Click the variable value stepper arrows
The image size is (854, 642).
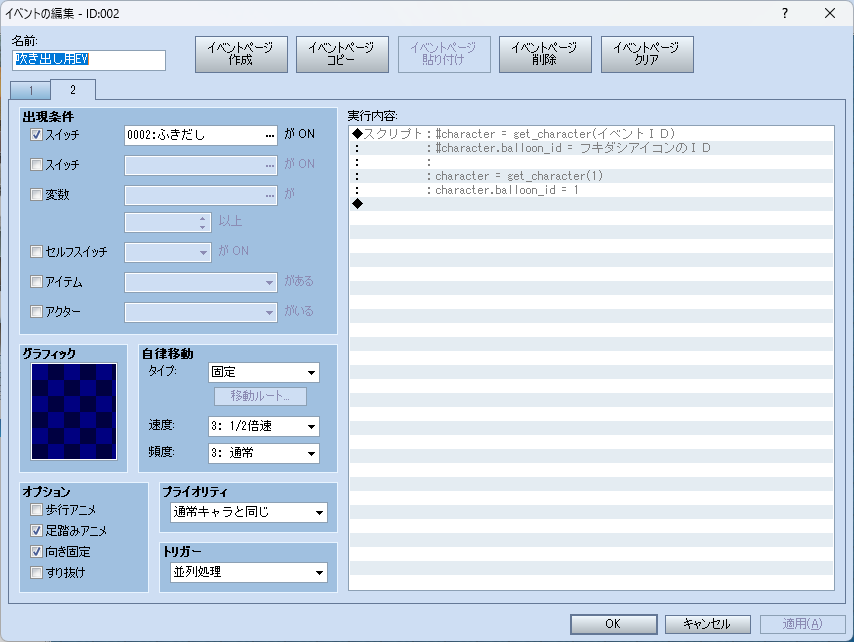pos(203,223)
